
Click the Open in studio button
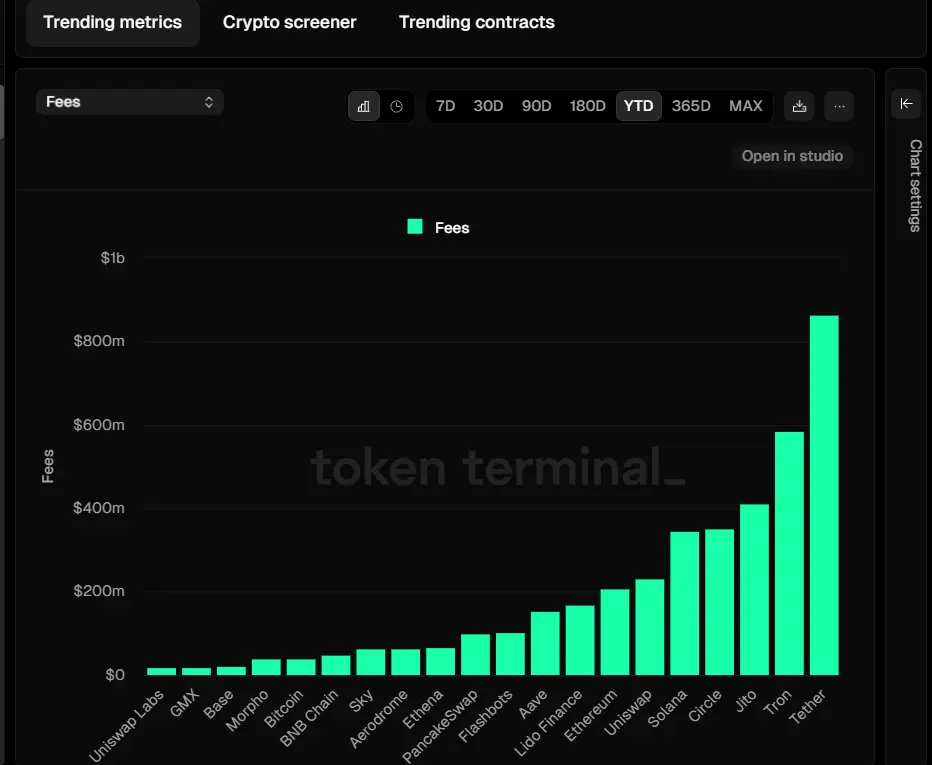coord(792,156)
